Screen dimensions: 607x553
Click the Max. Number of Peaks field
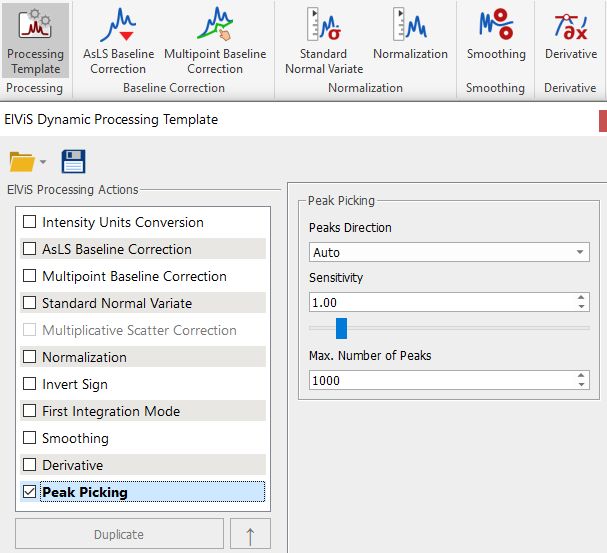tap(441, 380)
